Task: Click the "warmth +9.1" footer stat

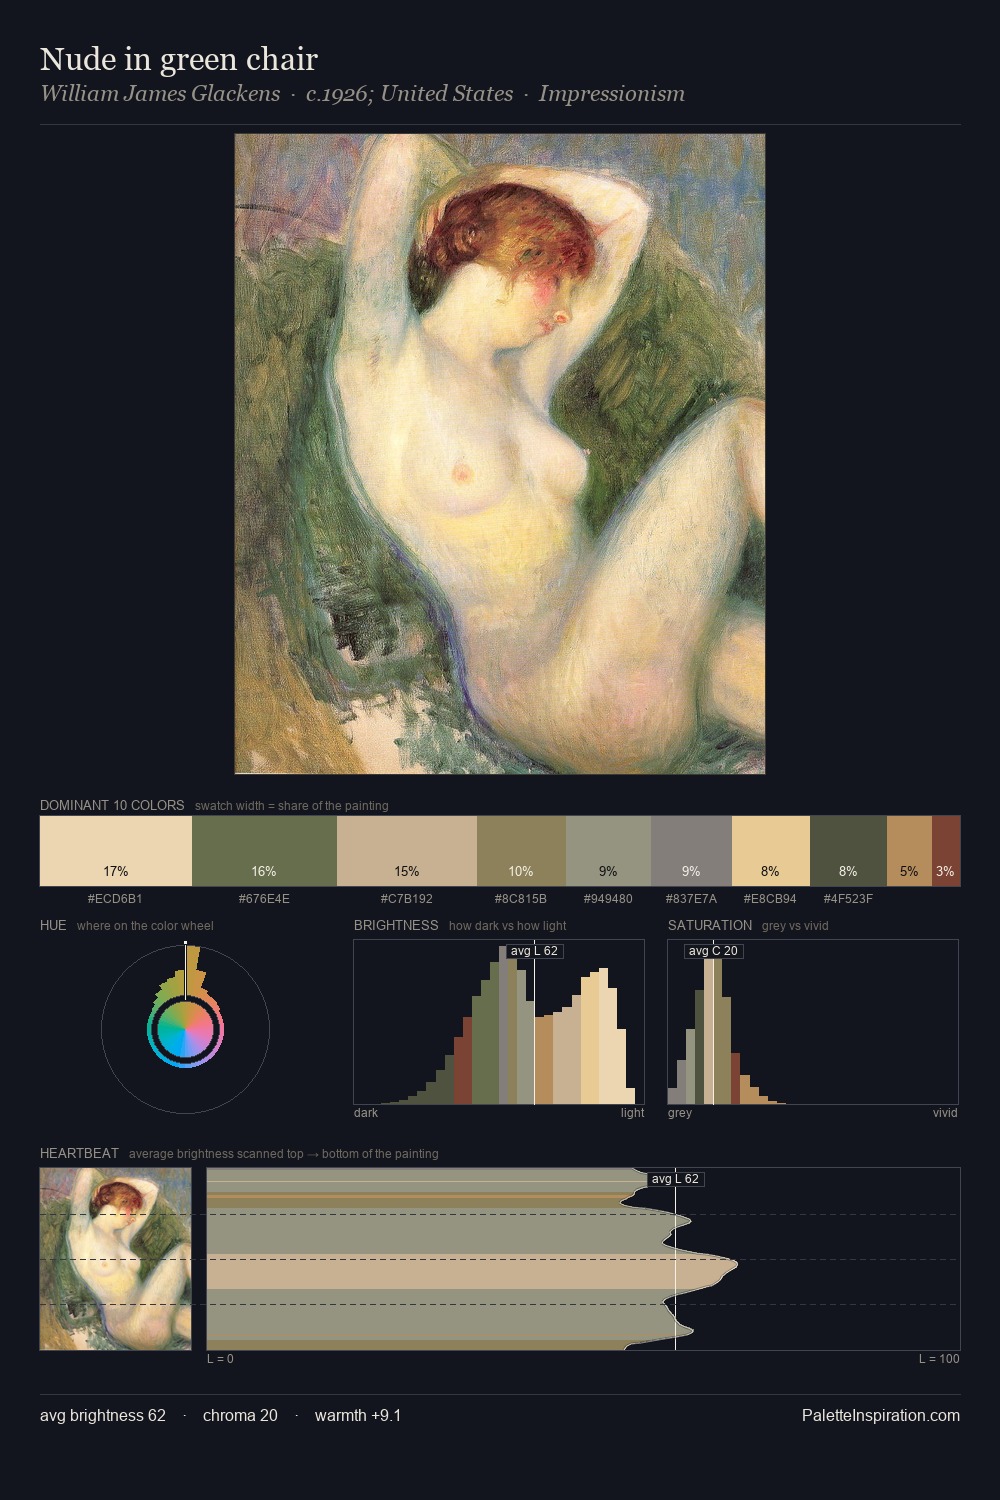Action: click(x=358, y=1415)
